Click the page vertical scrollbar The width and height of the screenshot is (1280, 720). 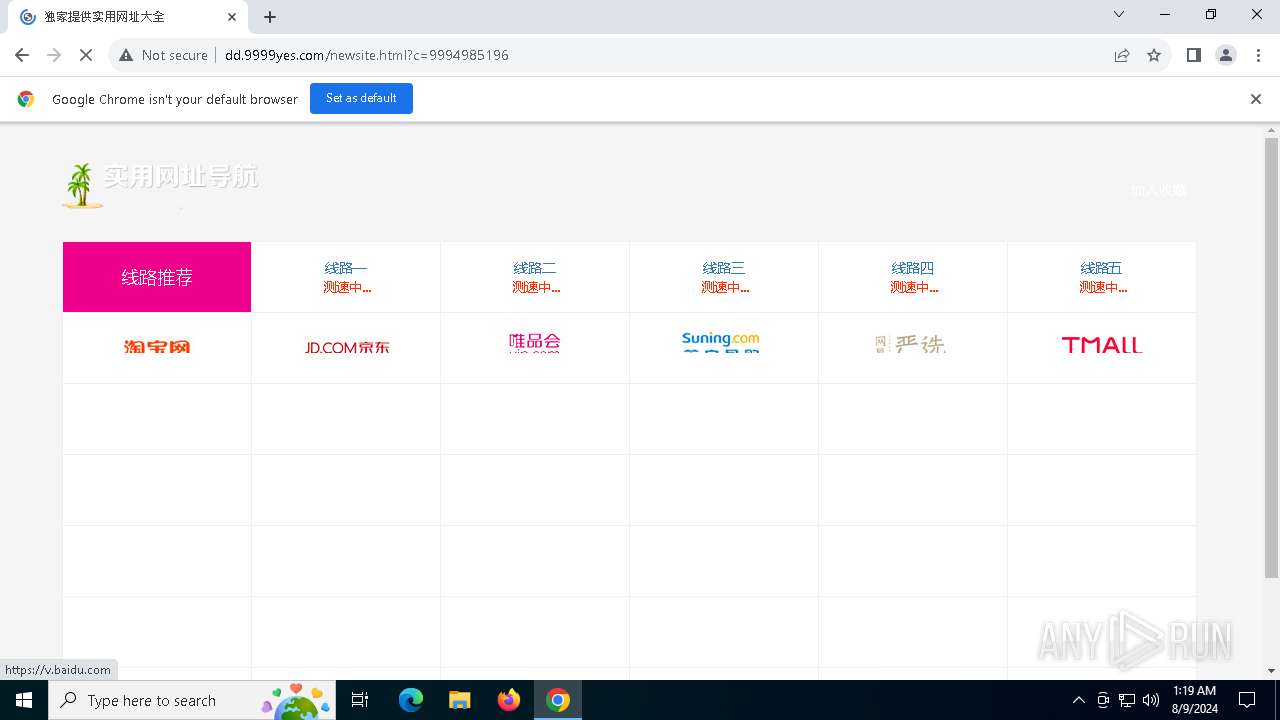pos(1271,358)
